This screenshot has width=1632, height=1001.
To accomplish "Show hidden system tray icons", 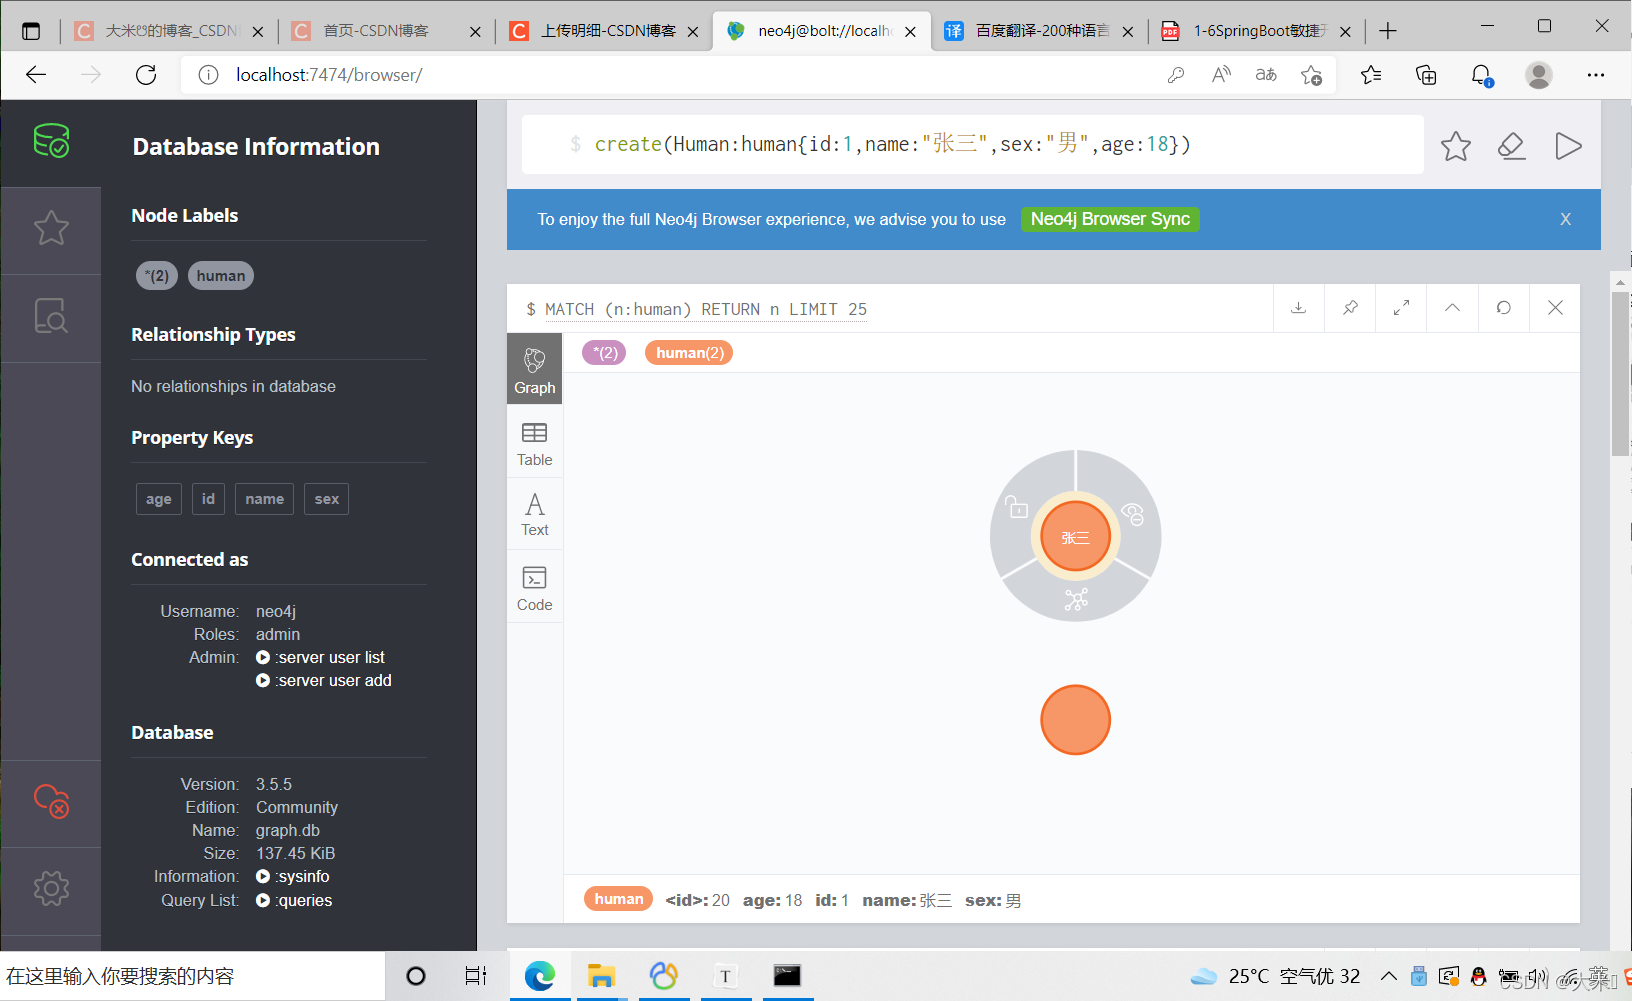I will pos(1388,976).
